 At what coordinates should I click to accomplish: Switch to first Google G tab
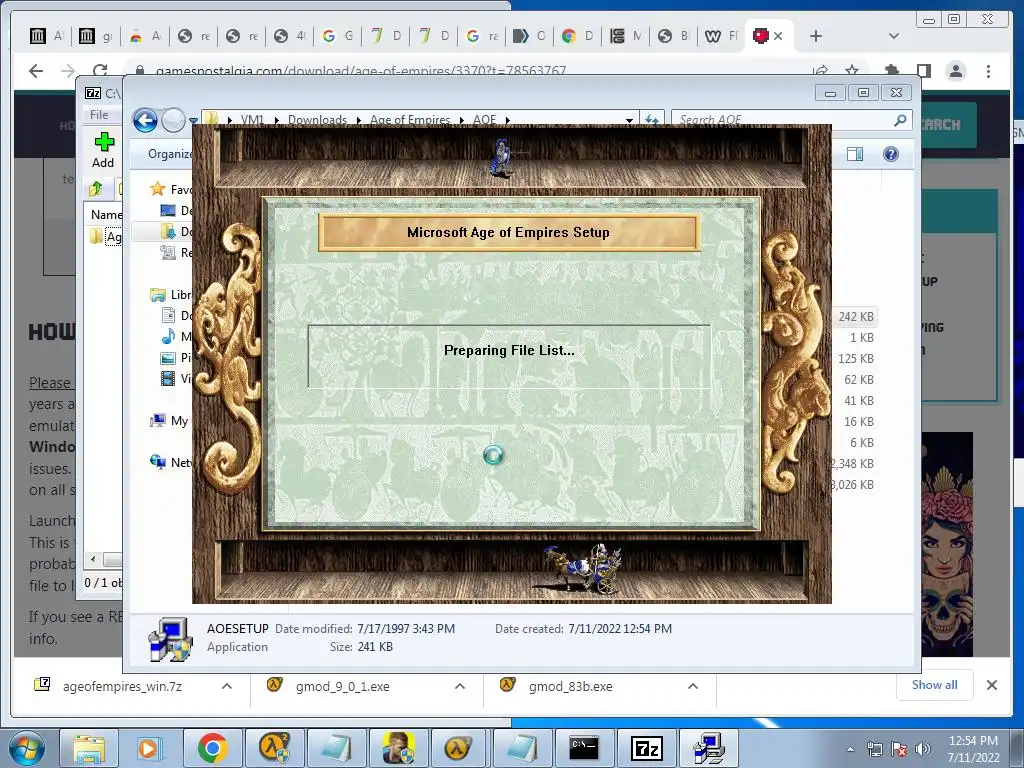pyautogui.click(x=338, y=36)
